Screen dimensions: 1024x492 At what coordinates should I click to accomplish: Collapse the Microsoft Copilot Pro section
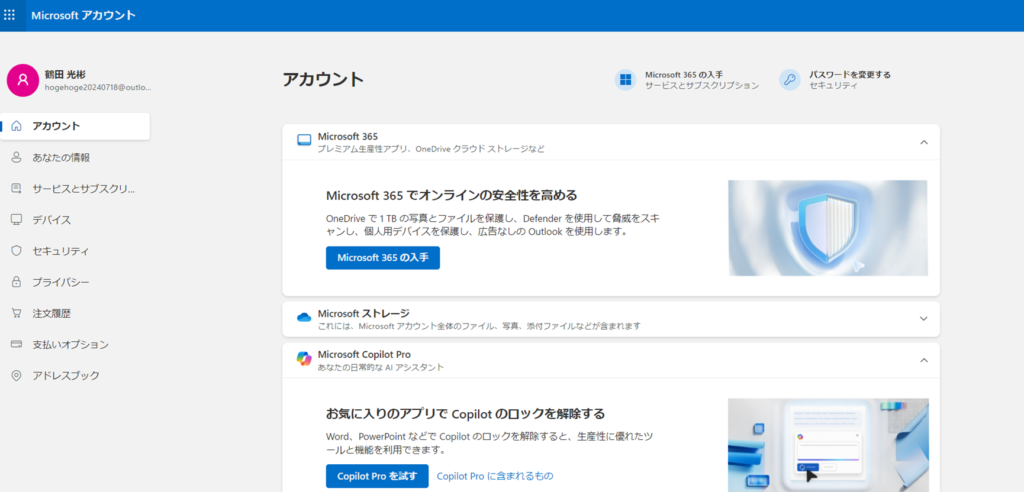[x=923, y=360]
